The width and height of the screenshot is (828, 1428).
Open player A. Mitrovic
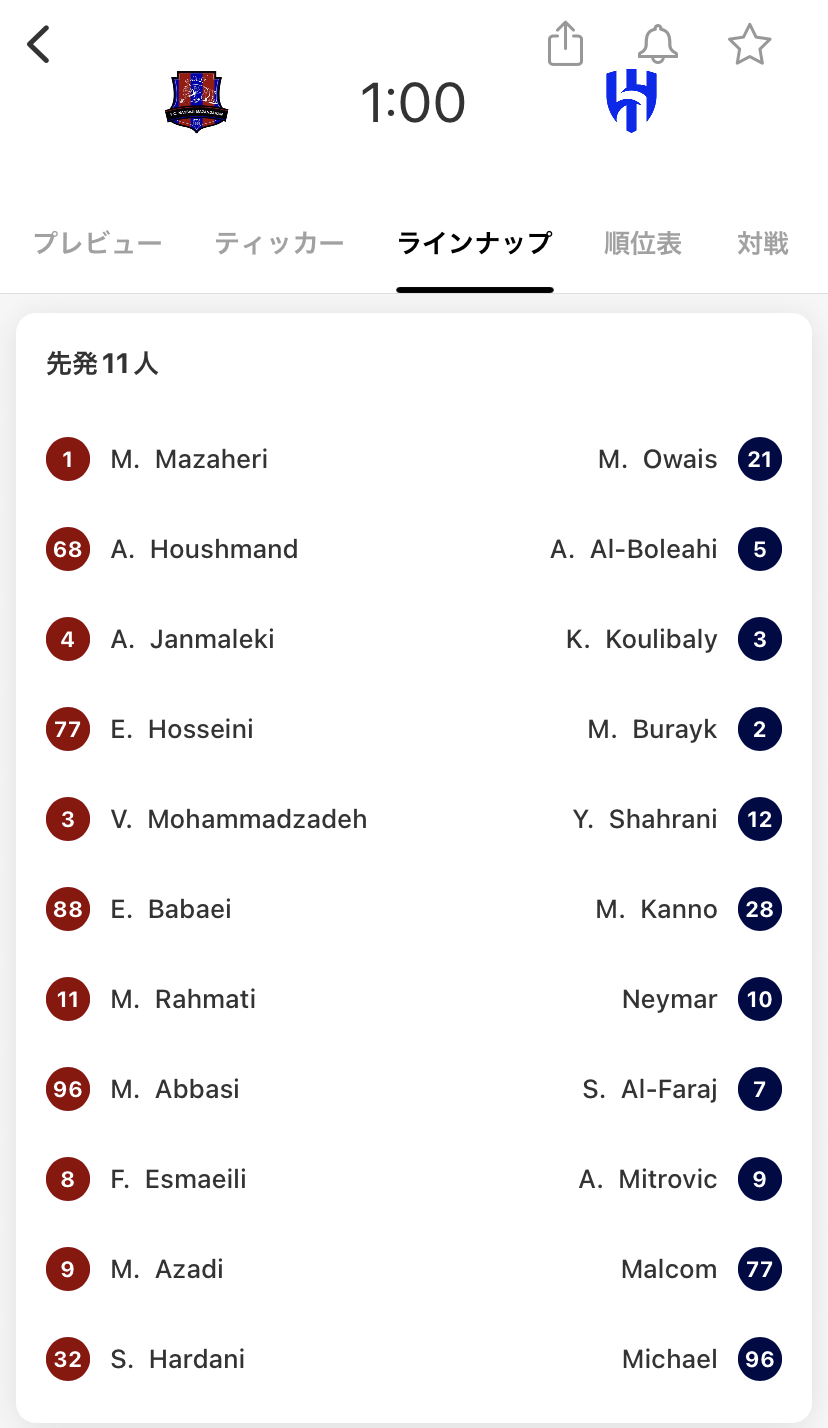point(648,1179)
